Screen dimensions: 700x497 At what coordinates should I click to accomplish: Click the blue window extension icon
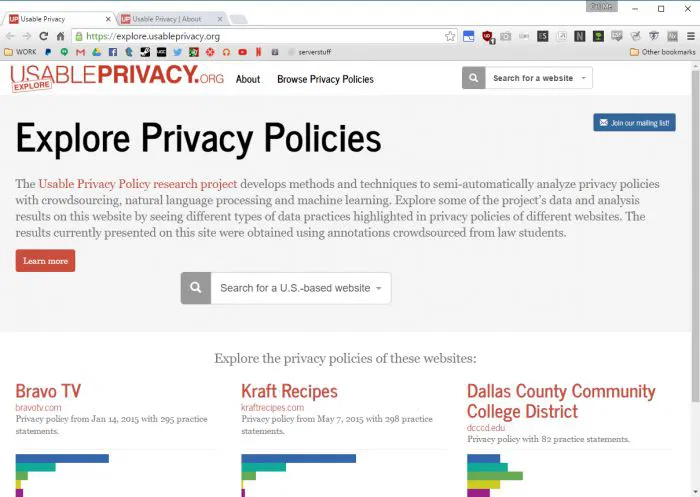click(468, 36)
